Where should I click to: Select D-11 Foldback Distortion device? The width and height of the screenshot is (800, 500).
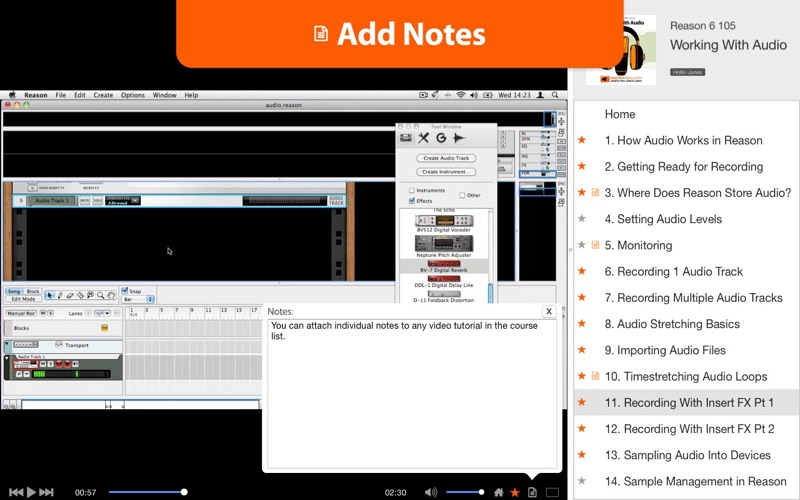coord(444,297)
